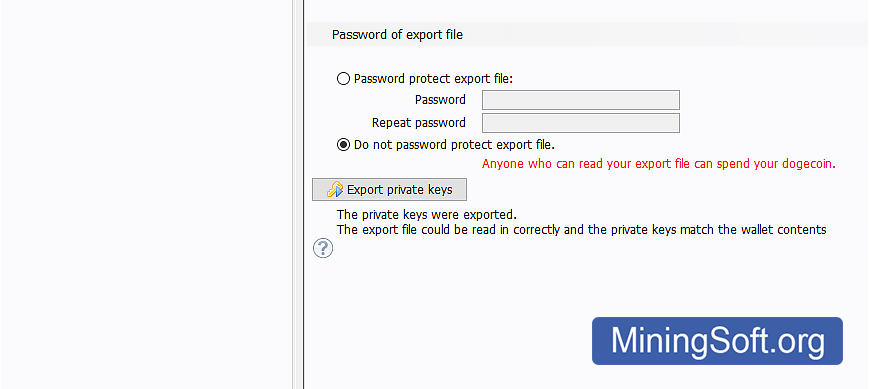Image resolution: width=871 pixels, height=389 pixels.
Task: Click the vertical divider between panels
Action: pos(303,194)
